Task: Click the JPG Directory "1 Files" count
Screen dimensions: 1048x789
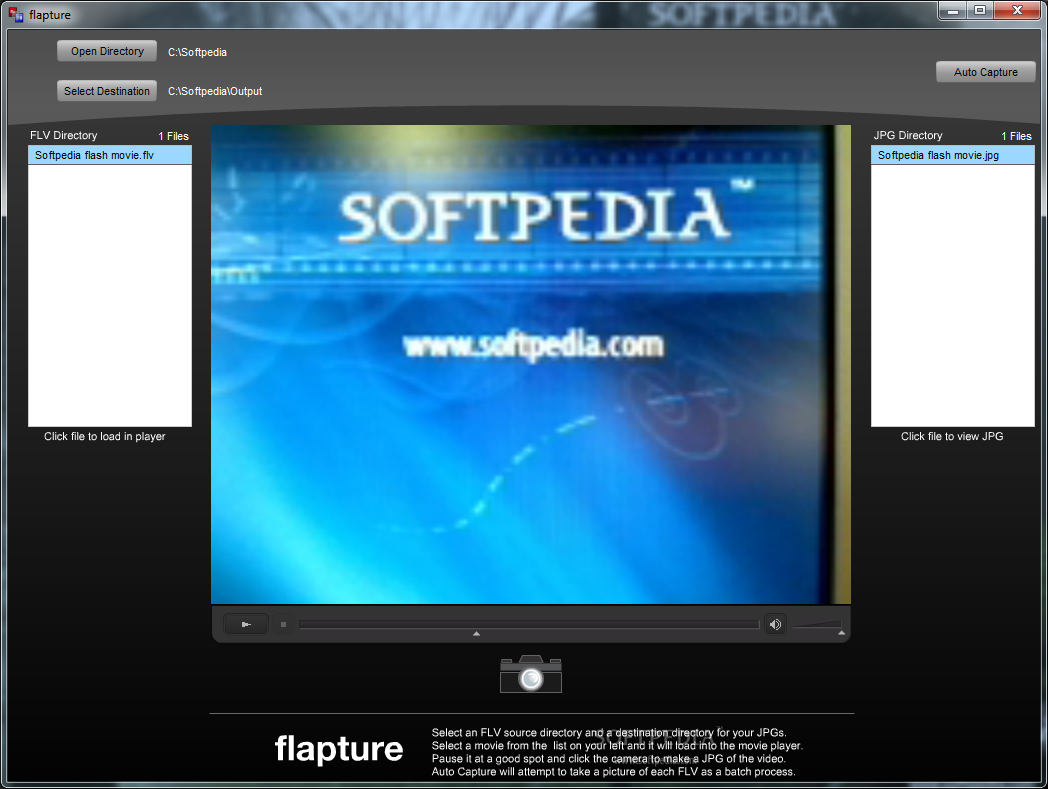Action: 1016,136
